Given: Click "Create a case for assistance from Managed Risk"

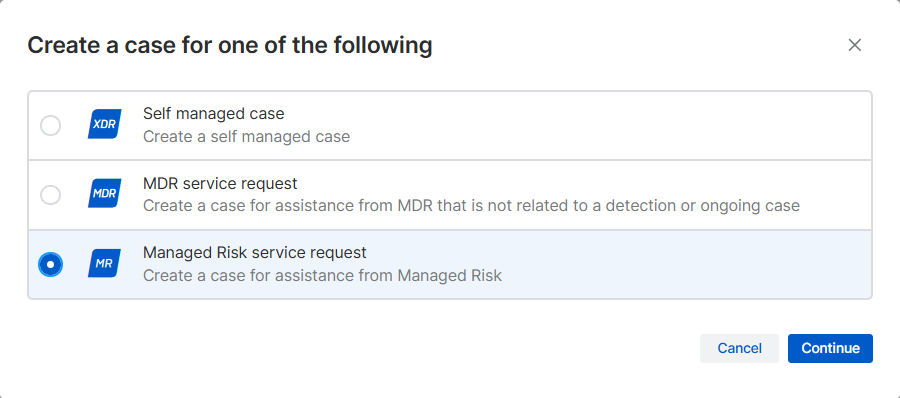Looking at the screenshot, I should [322, 276].
